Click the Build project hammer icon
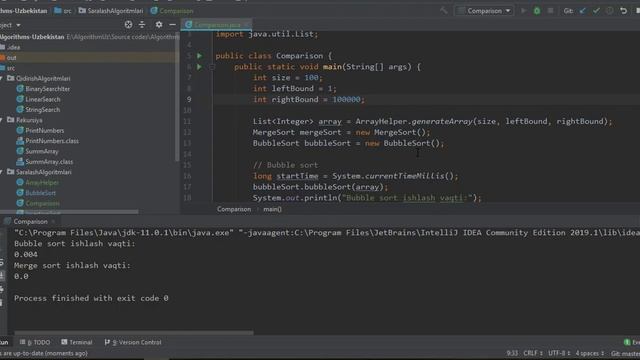 coord(444,11)
